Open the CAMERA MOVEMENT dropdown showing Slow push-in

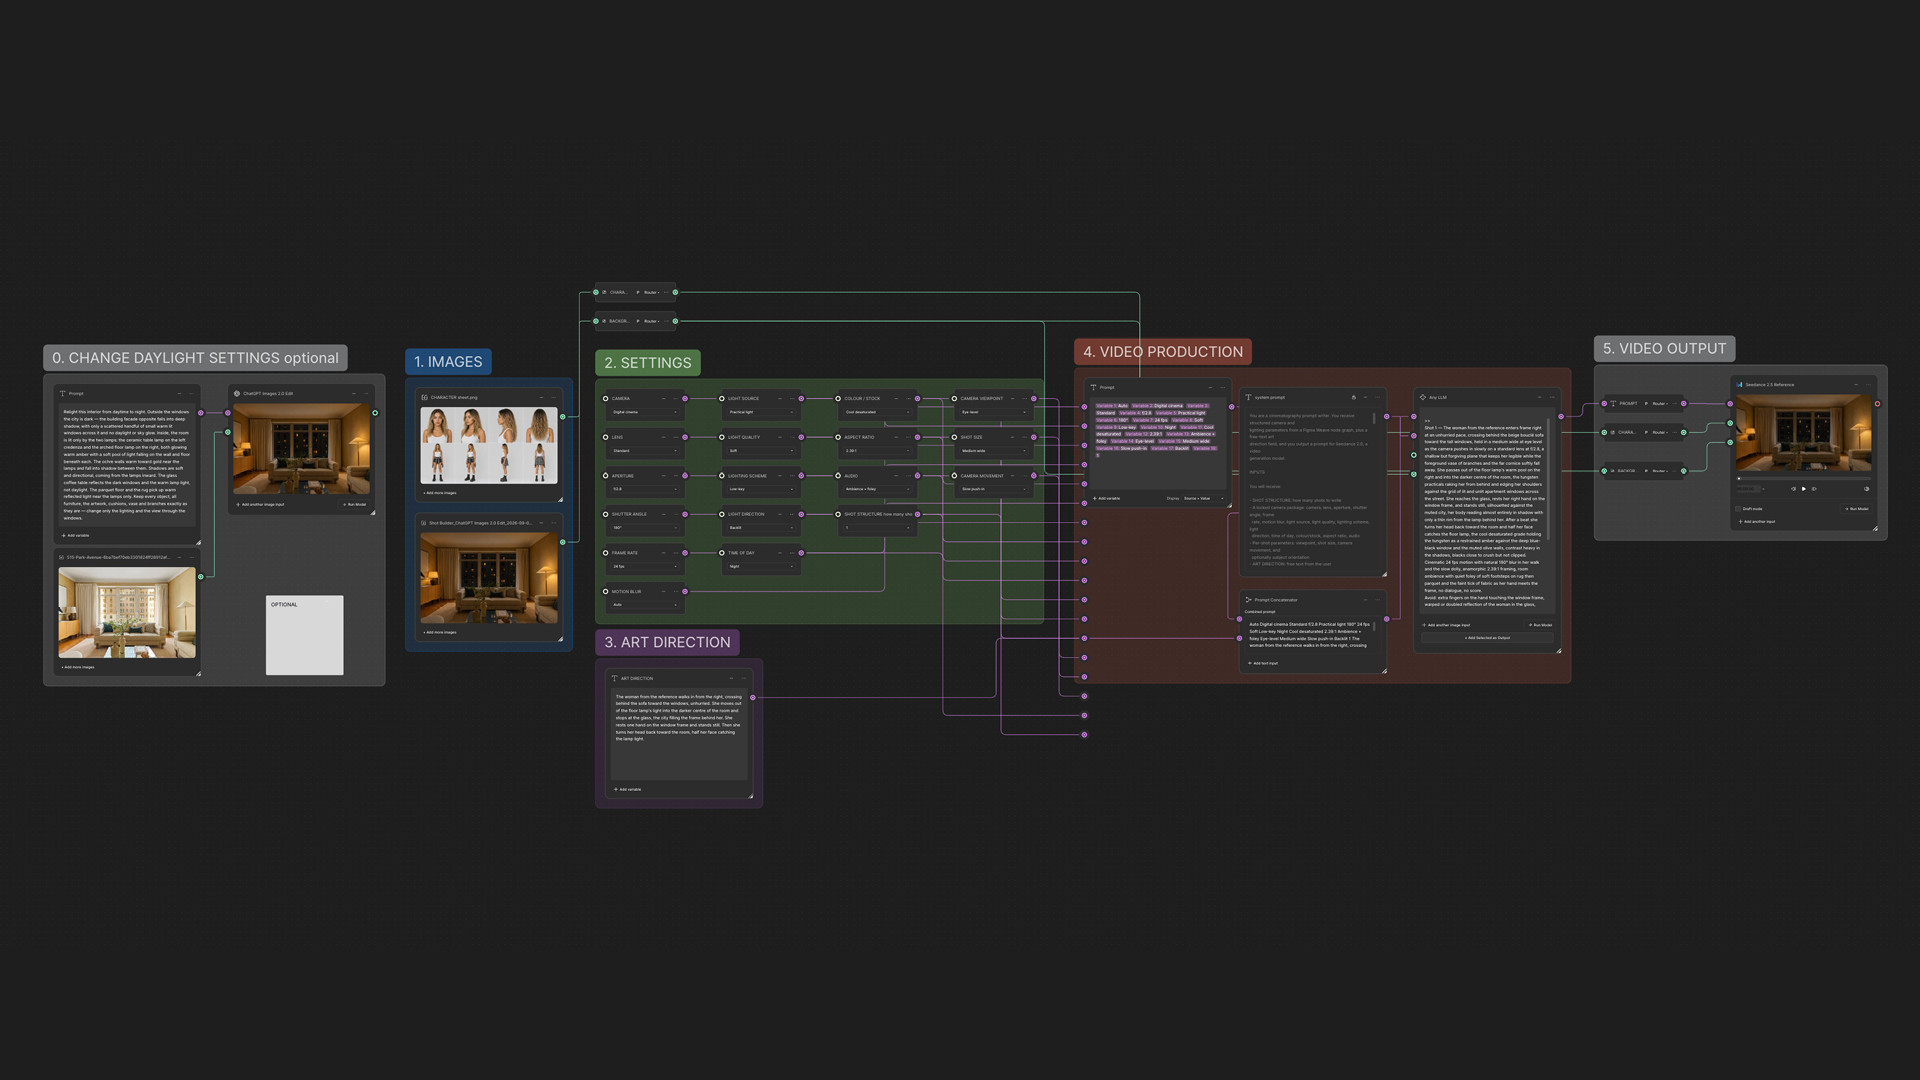tap(993, 489)
